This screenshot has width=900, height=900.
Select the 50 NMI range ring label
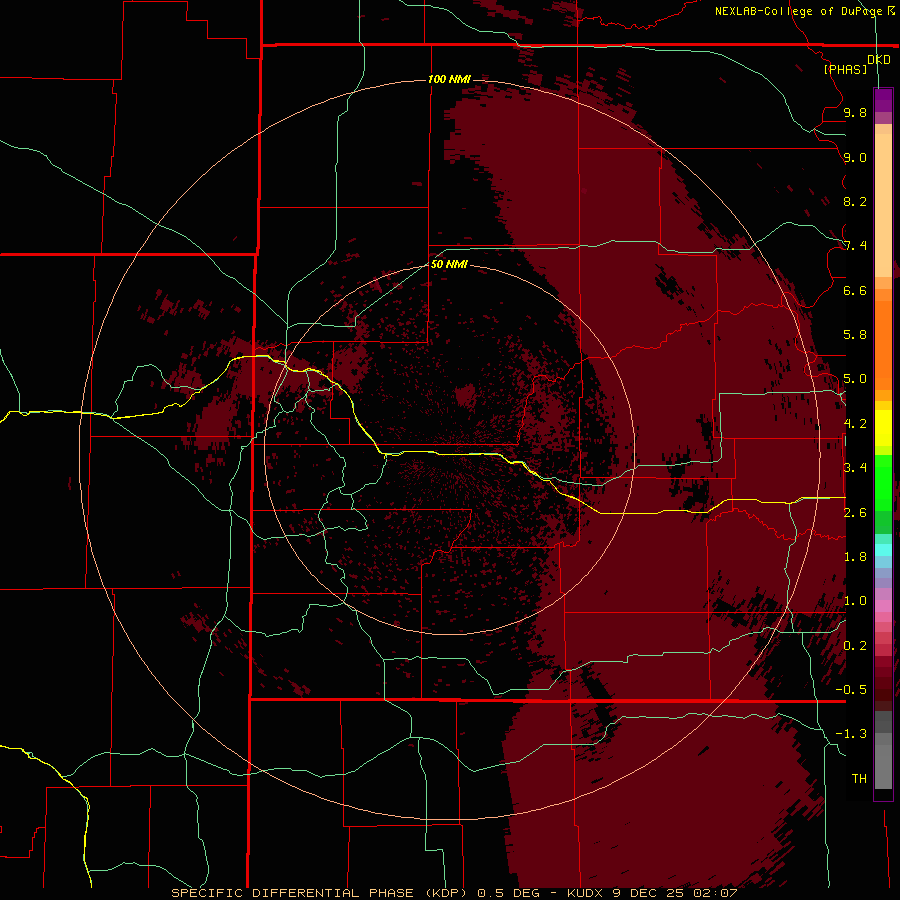[x=449, y=264]
